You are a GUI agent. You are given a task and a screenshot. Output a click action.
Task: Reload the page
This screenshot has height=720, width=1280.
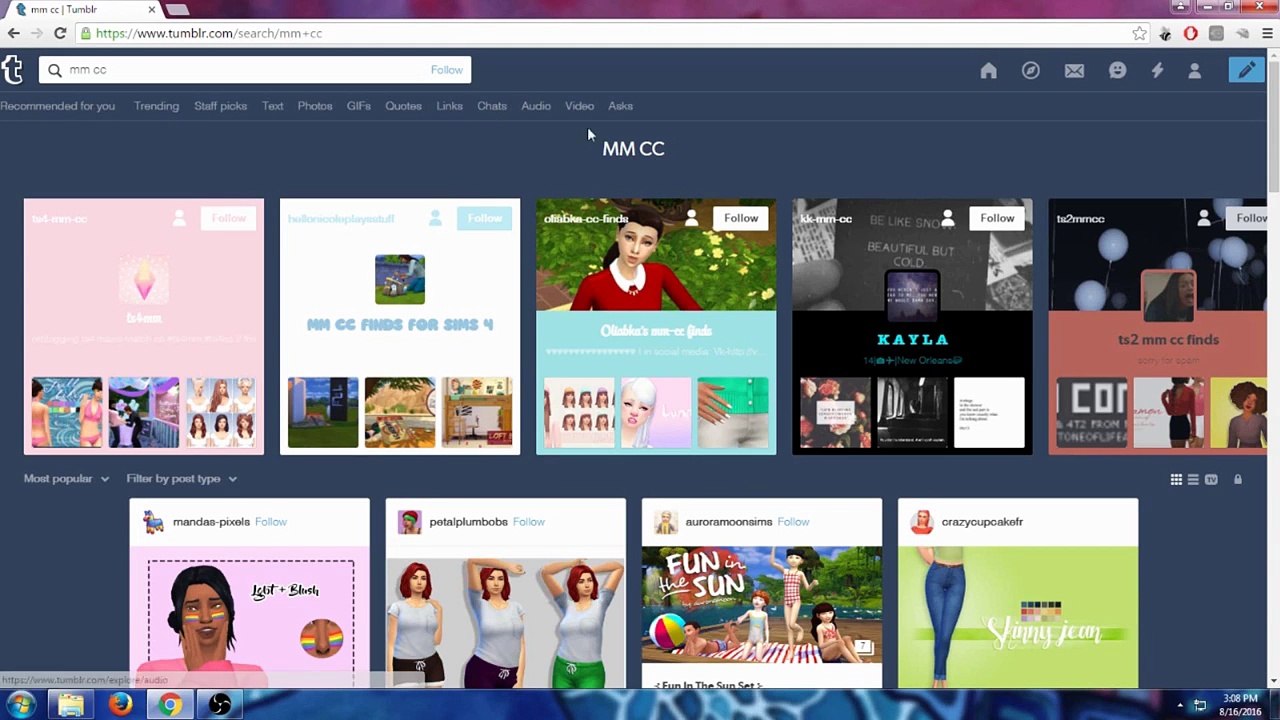pyautogui.click(x=60, y=33)
